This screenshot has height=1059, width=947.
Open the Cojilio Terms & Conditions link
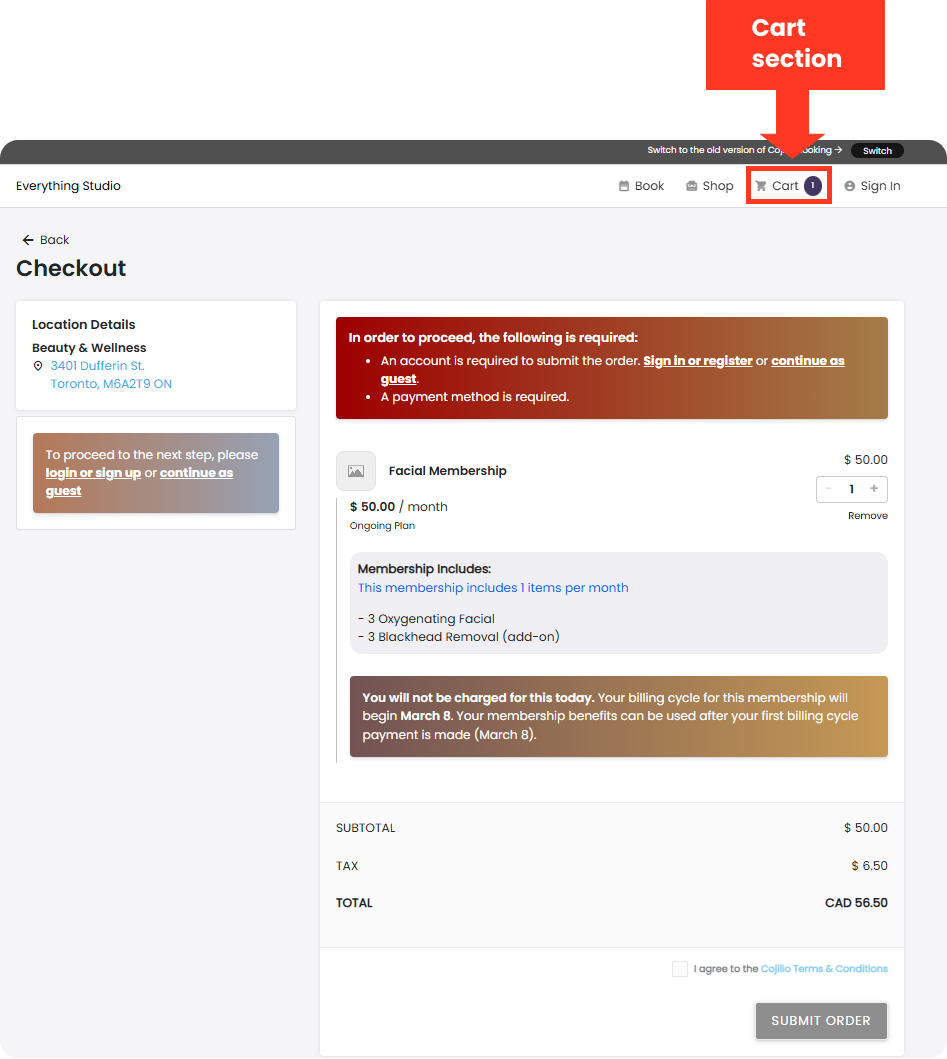(824, 969)
